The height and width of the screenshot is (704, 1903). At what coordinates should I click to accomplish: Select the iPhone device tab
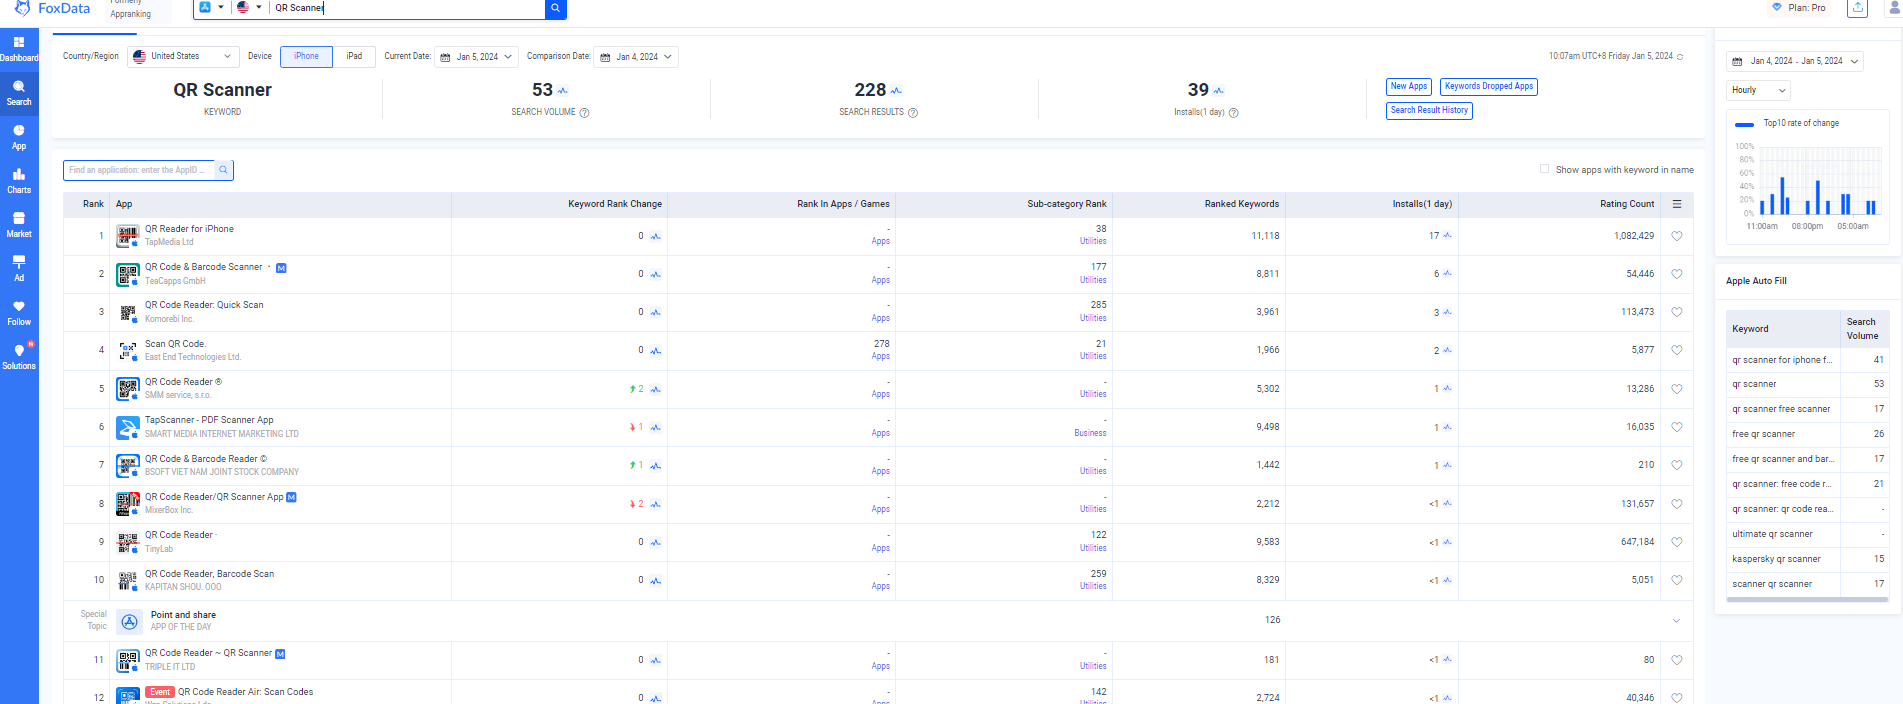coord(306,57)
